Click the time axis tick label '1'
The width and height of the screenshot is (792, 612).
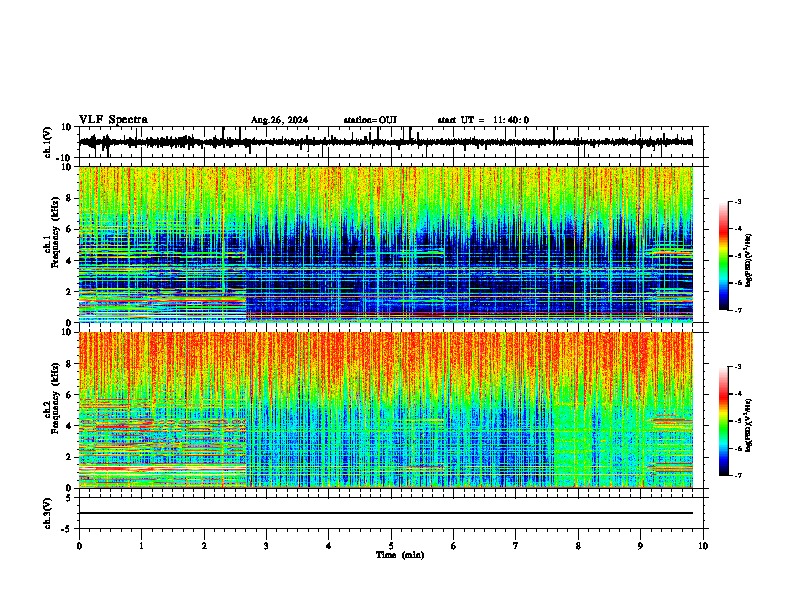[x=141, y=546]
